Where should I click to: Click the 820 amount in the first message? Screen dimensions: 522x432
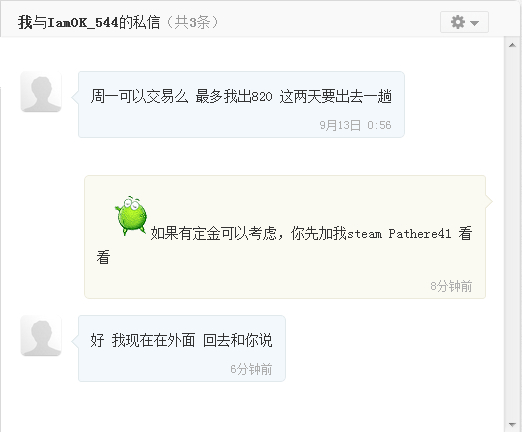(262, 97)
